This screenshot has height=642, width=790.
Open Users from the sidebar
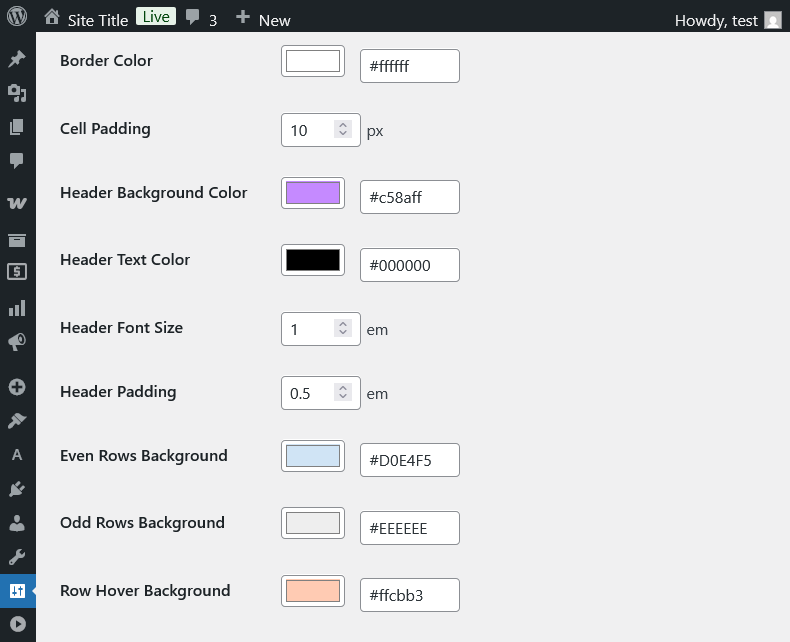point(17,523)
